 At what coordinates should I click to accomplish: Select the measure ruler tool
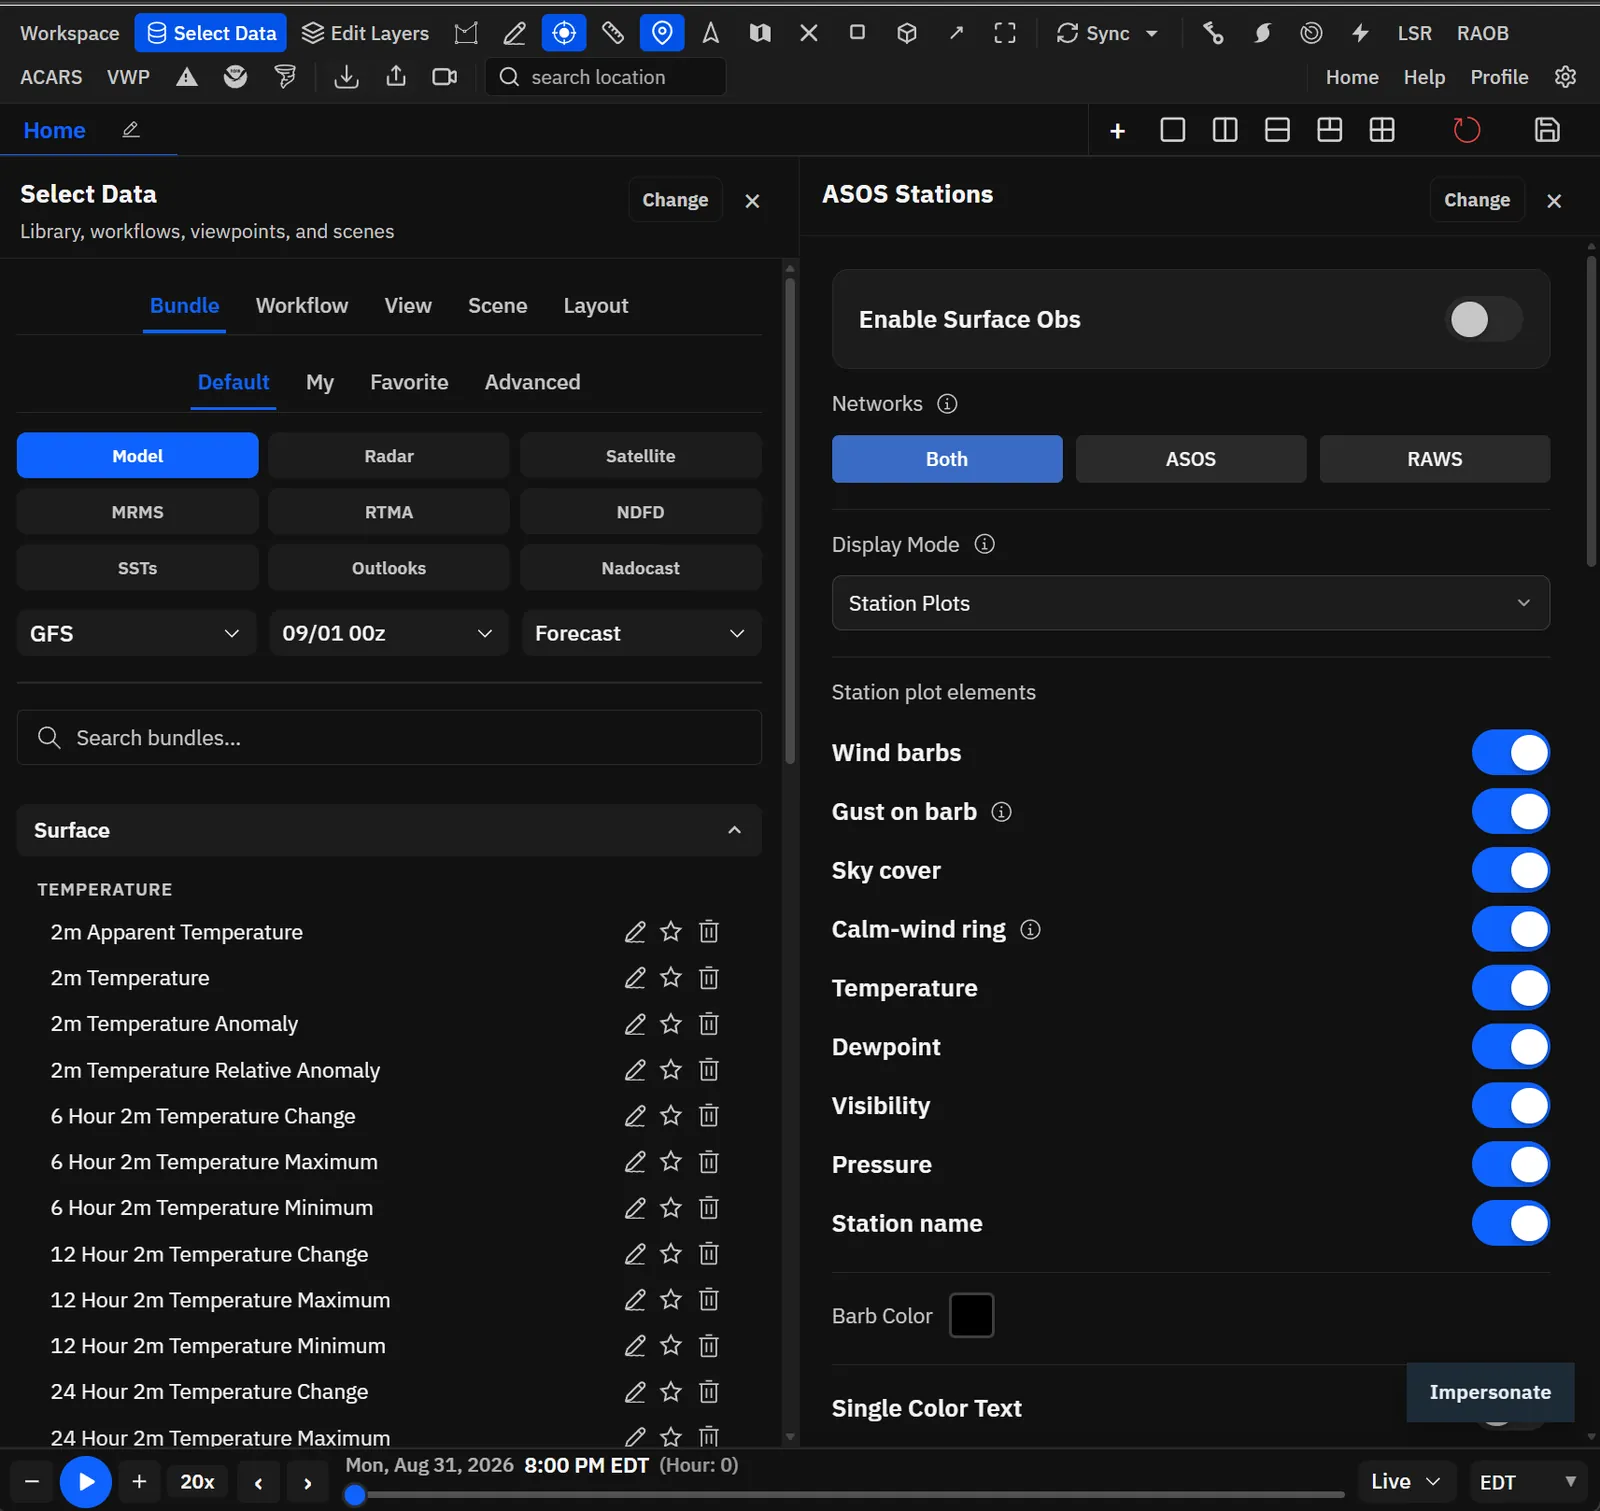coord(613,33)
